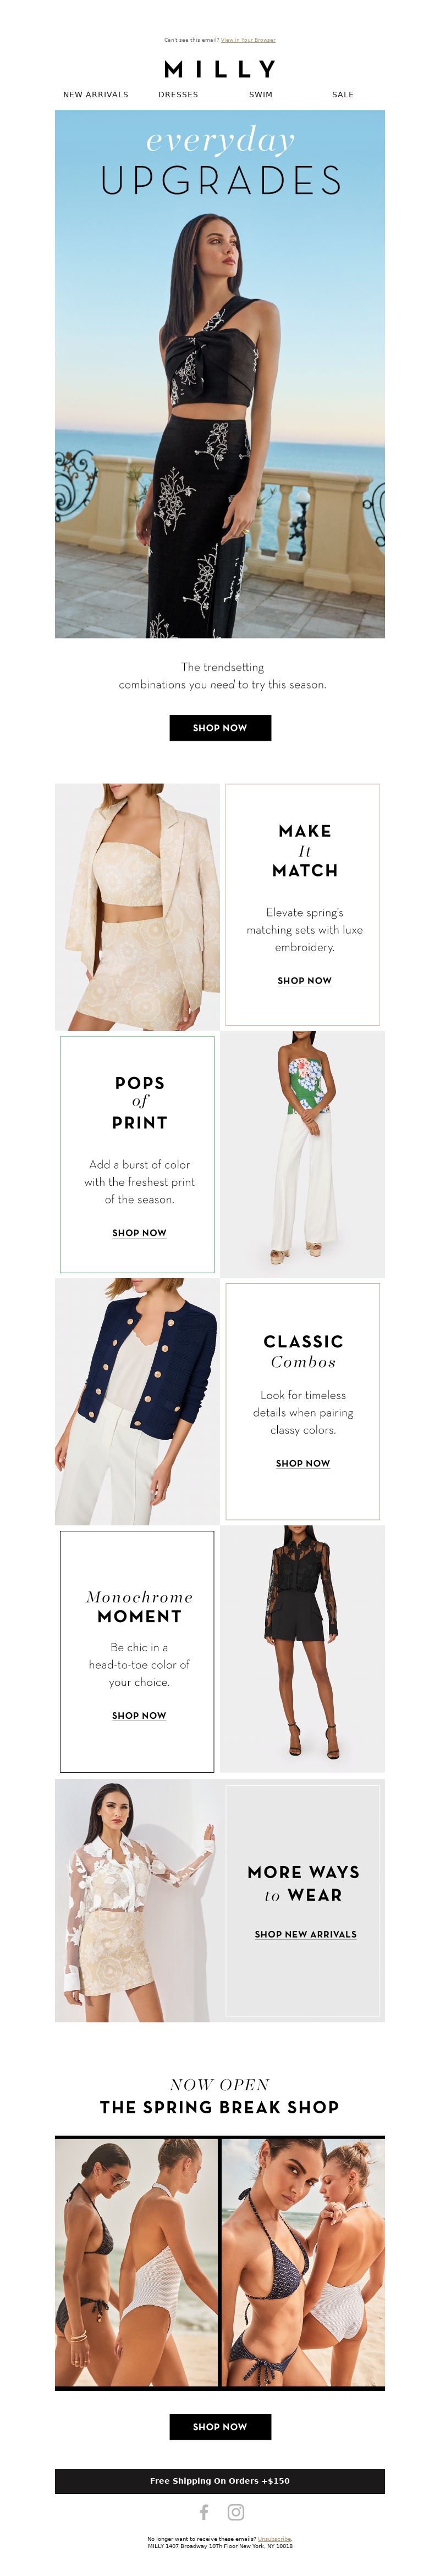Open the Facebook icon in footer
The width and height of the screenshot is (440, 2576).
tap(204, 2511)
